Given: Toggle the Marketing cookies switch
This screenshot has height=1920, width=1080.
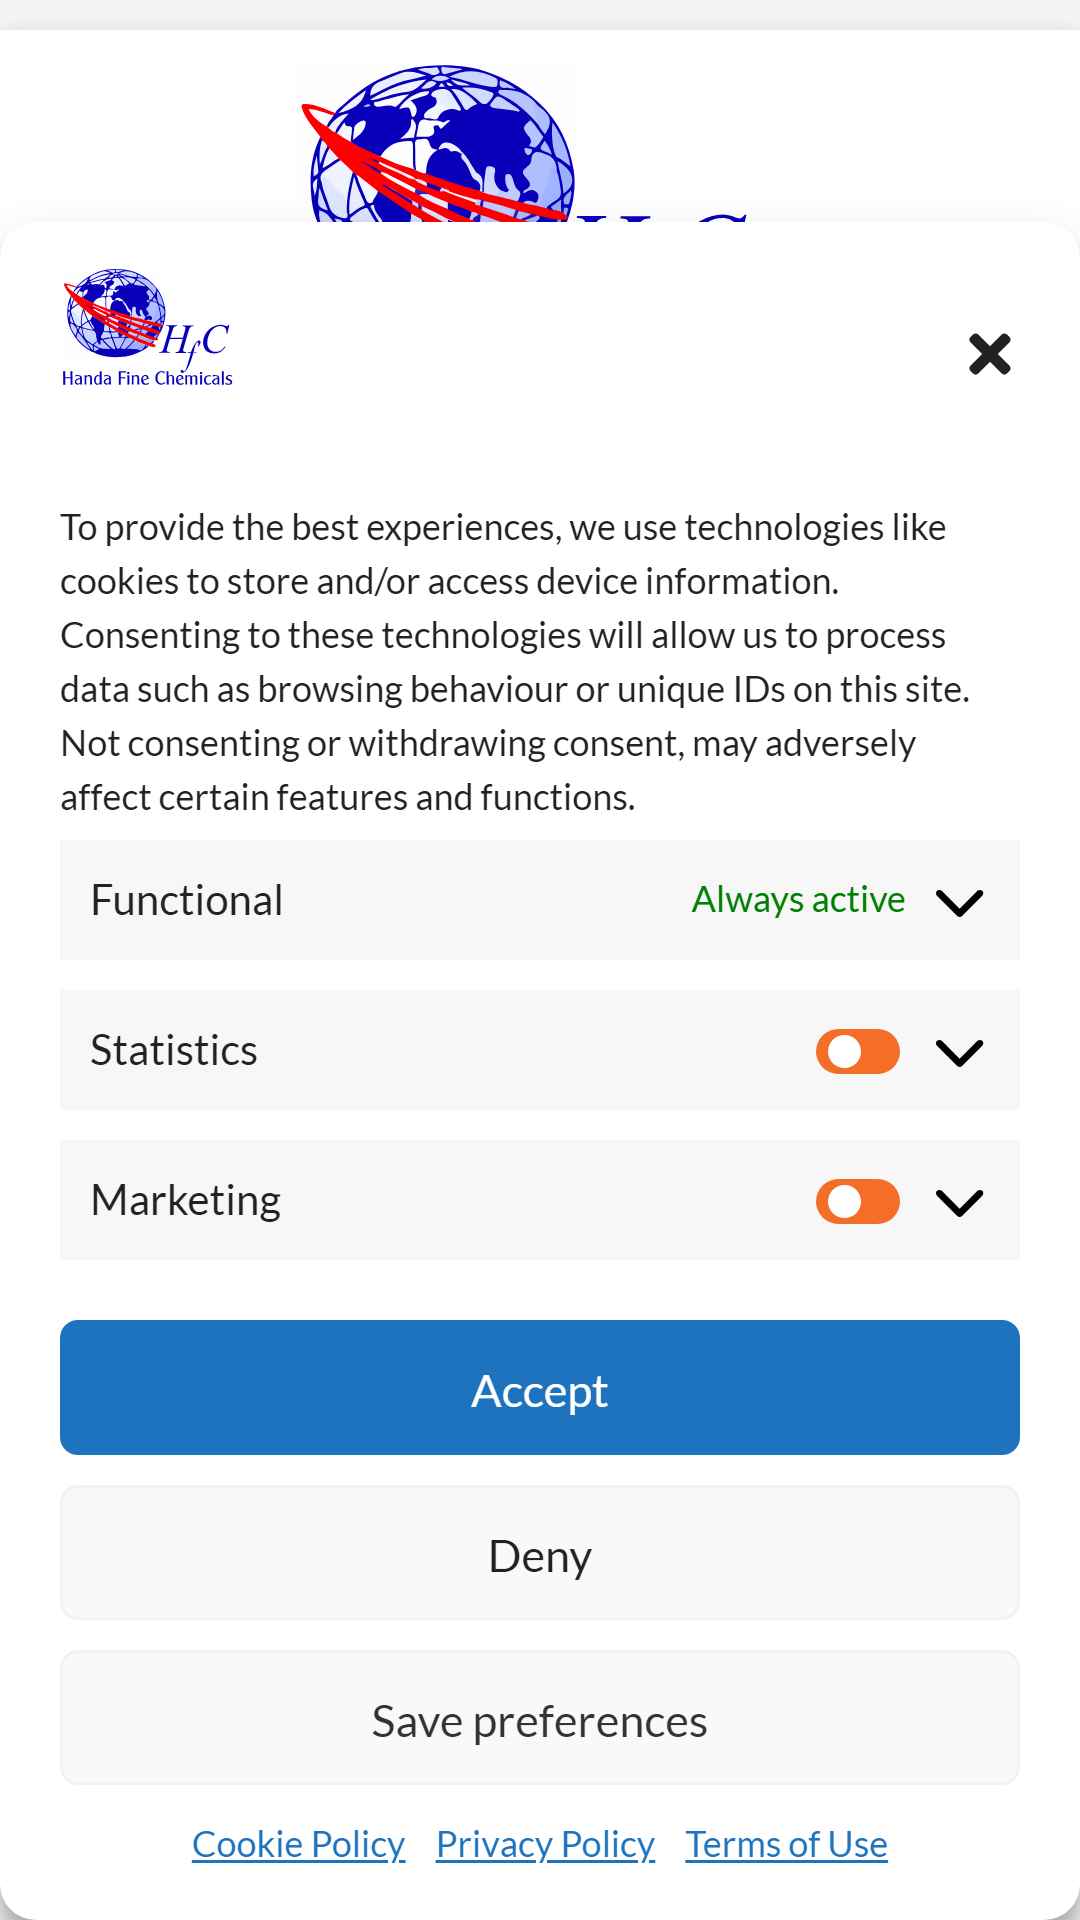Looking at the screenshot, I should point(858,1201).
